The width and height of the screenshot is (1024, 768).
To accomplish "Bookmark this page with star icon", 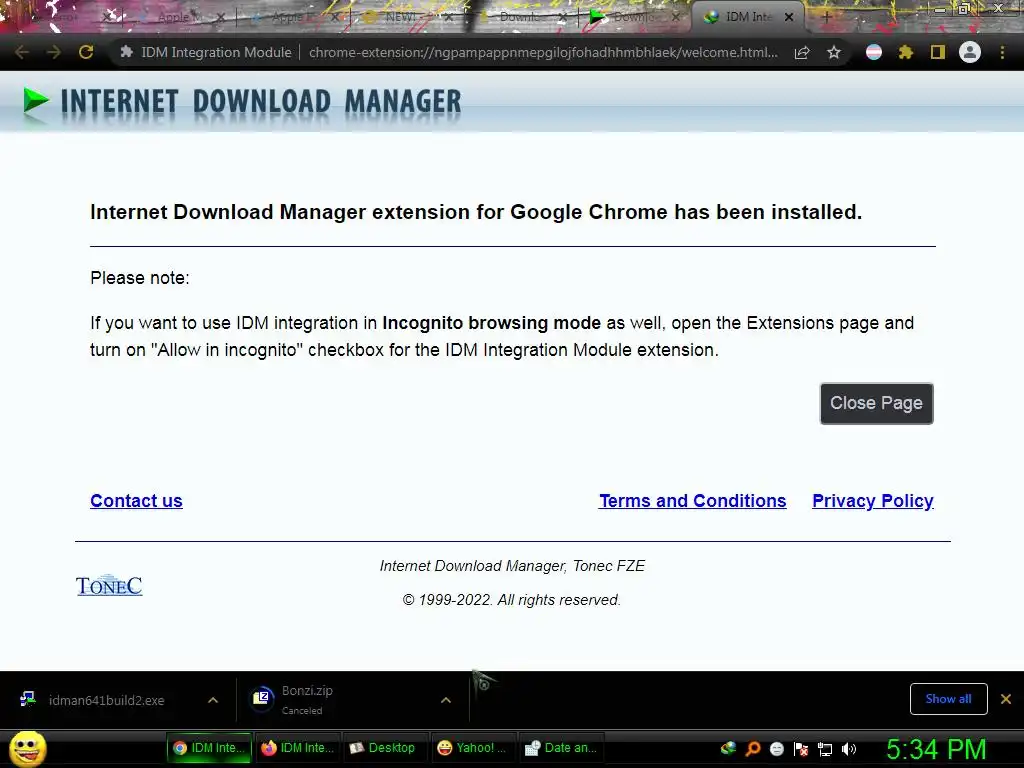I will click(x=833, y=52).
